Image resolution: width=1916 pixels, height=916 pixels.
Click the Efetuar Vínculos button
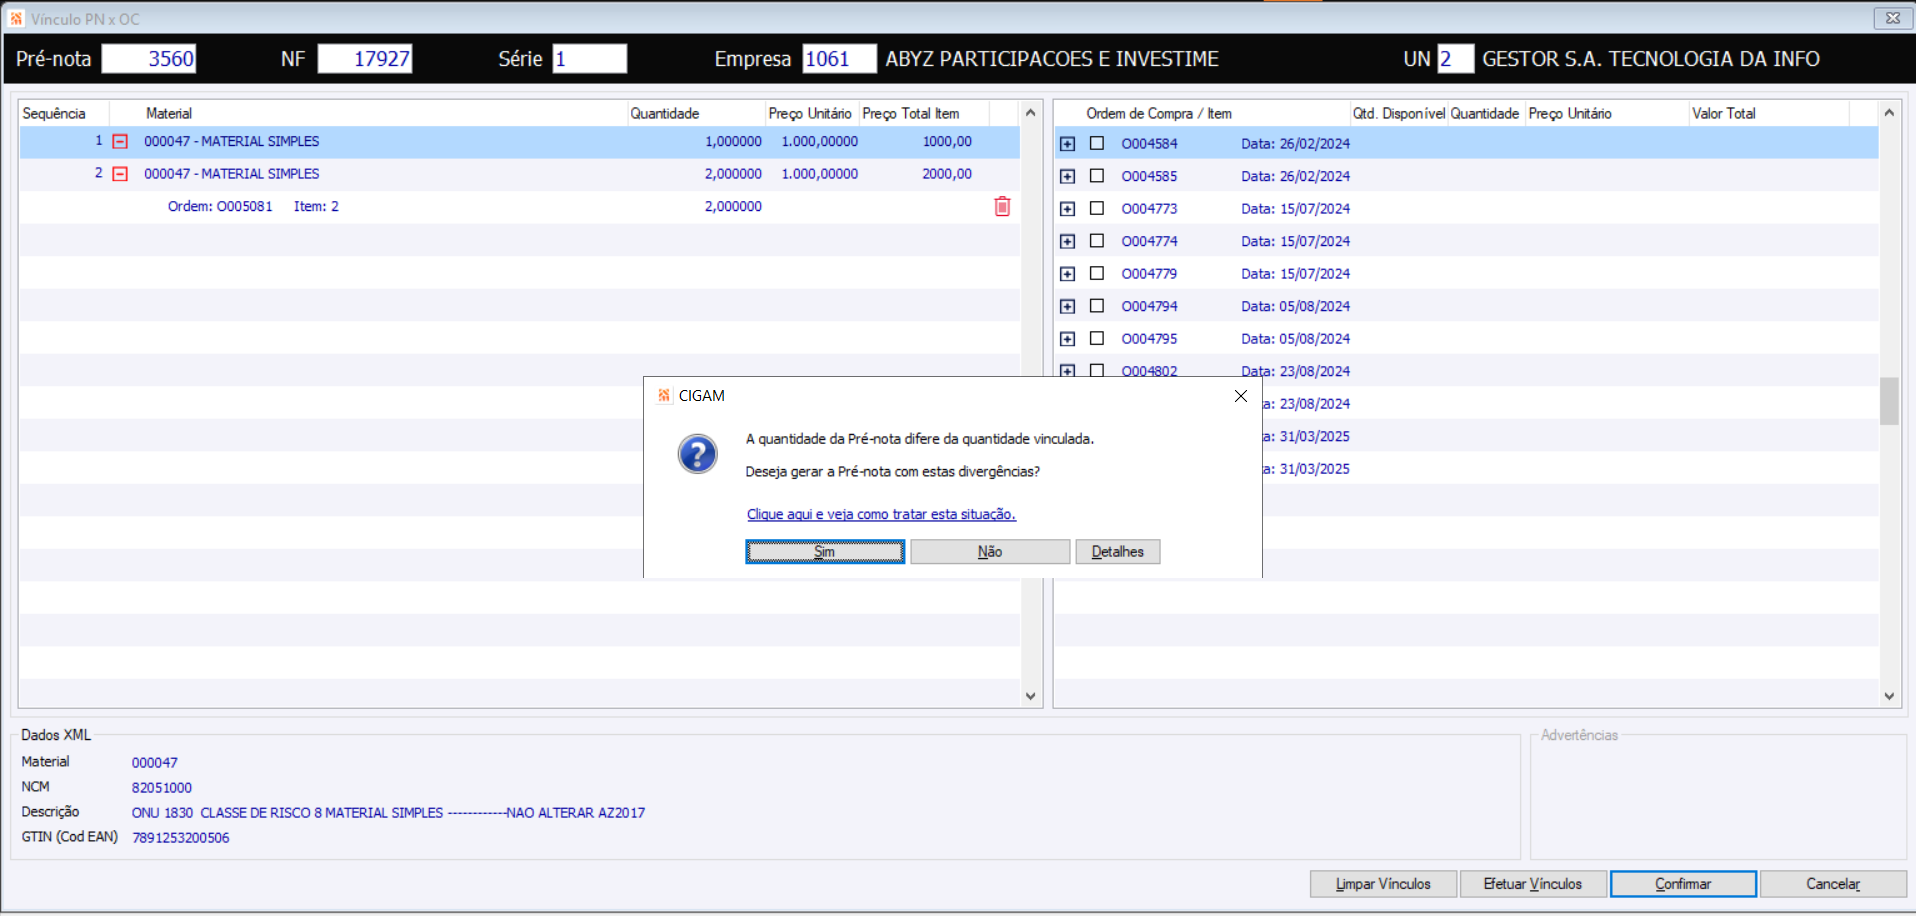(x=1533, y=884)
